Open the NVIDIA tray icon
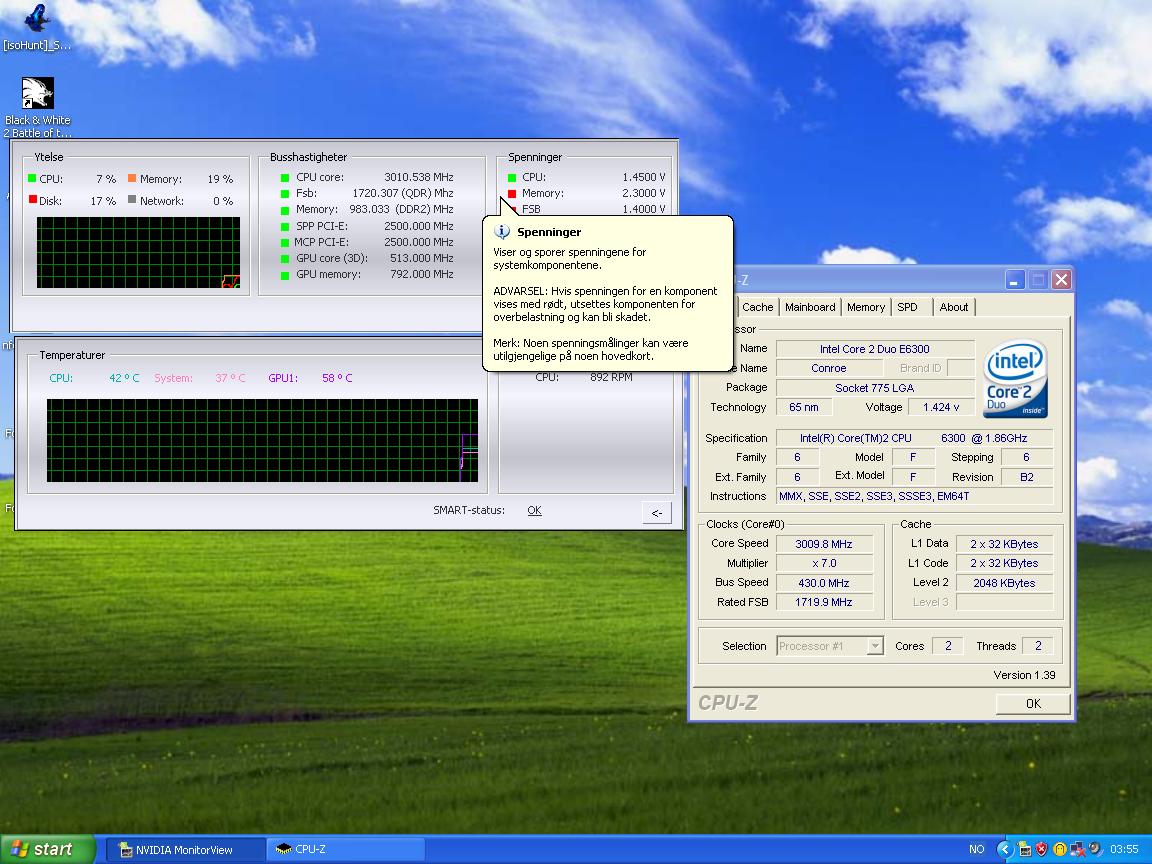This screenshot has width=1152, height=864. pyautogui.click(x=1024, y=849)
